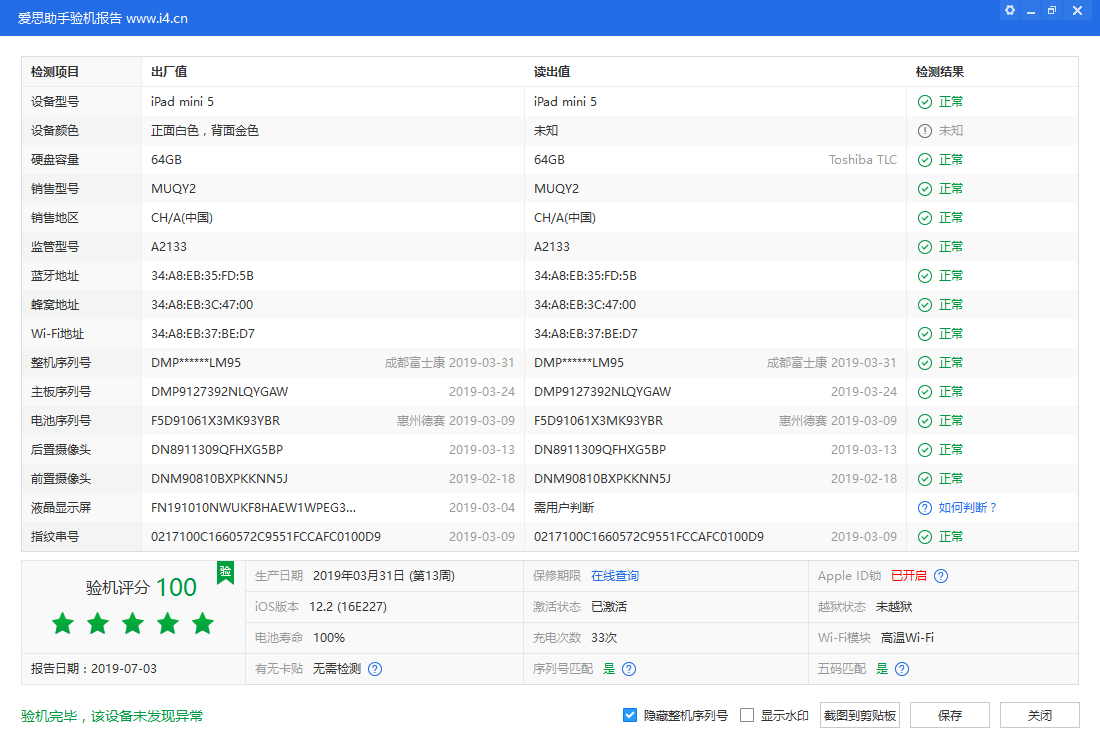Click the fifth star in the rating row
Viewport: 1100px width, 749px height.
tap(203, 622)
